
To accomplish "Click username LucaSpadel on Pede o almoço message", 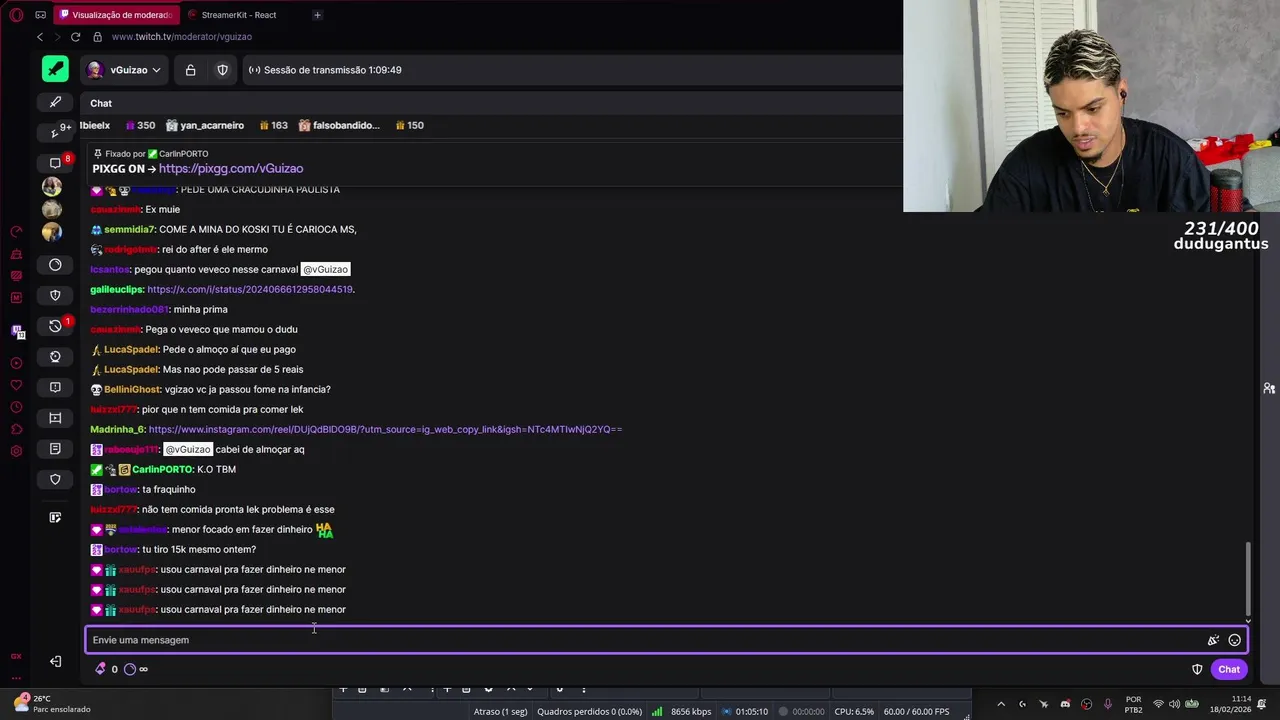I will point(131,349).
